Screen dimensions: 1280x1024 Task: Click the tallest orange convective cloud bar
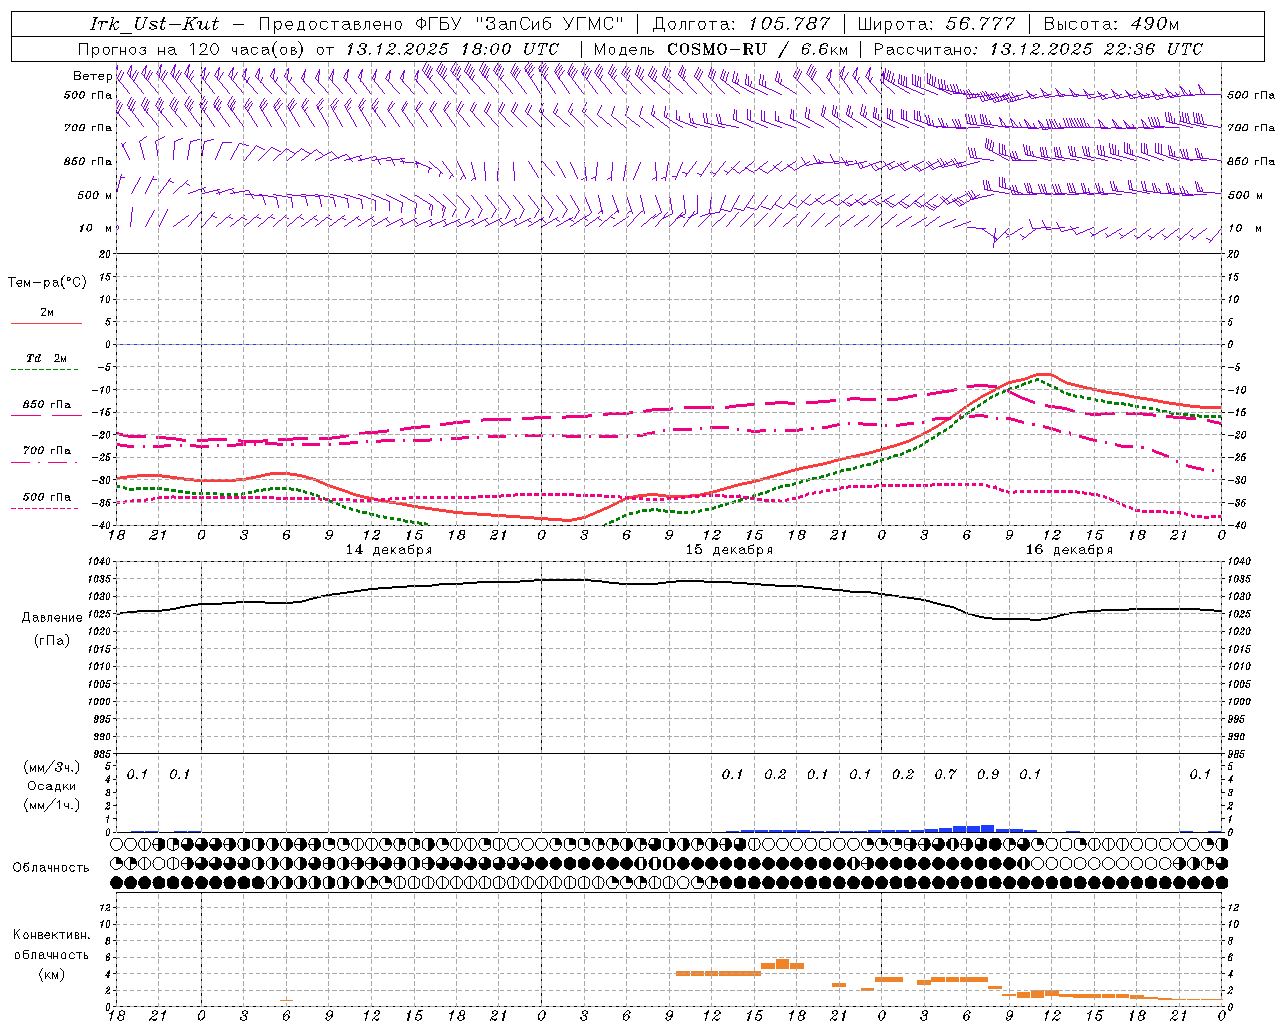(782, 964)
